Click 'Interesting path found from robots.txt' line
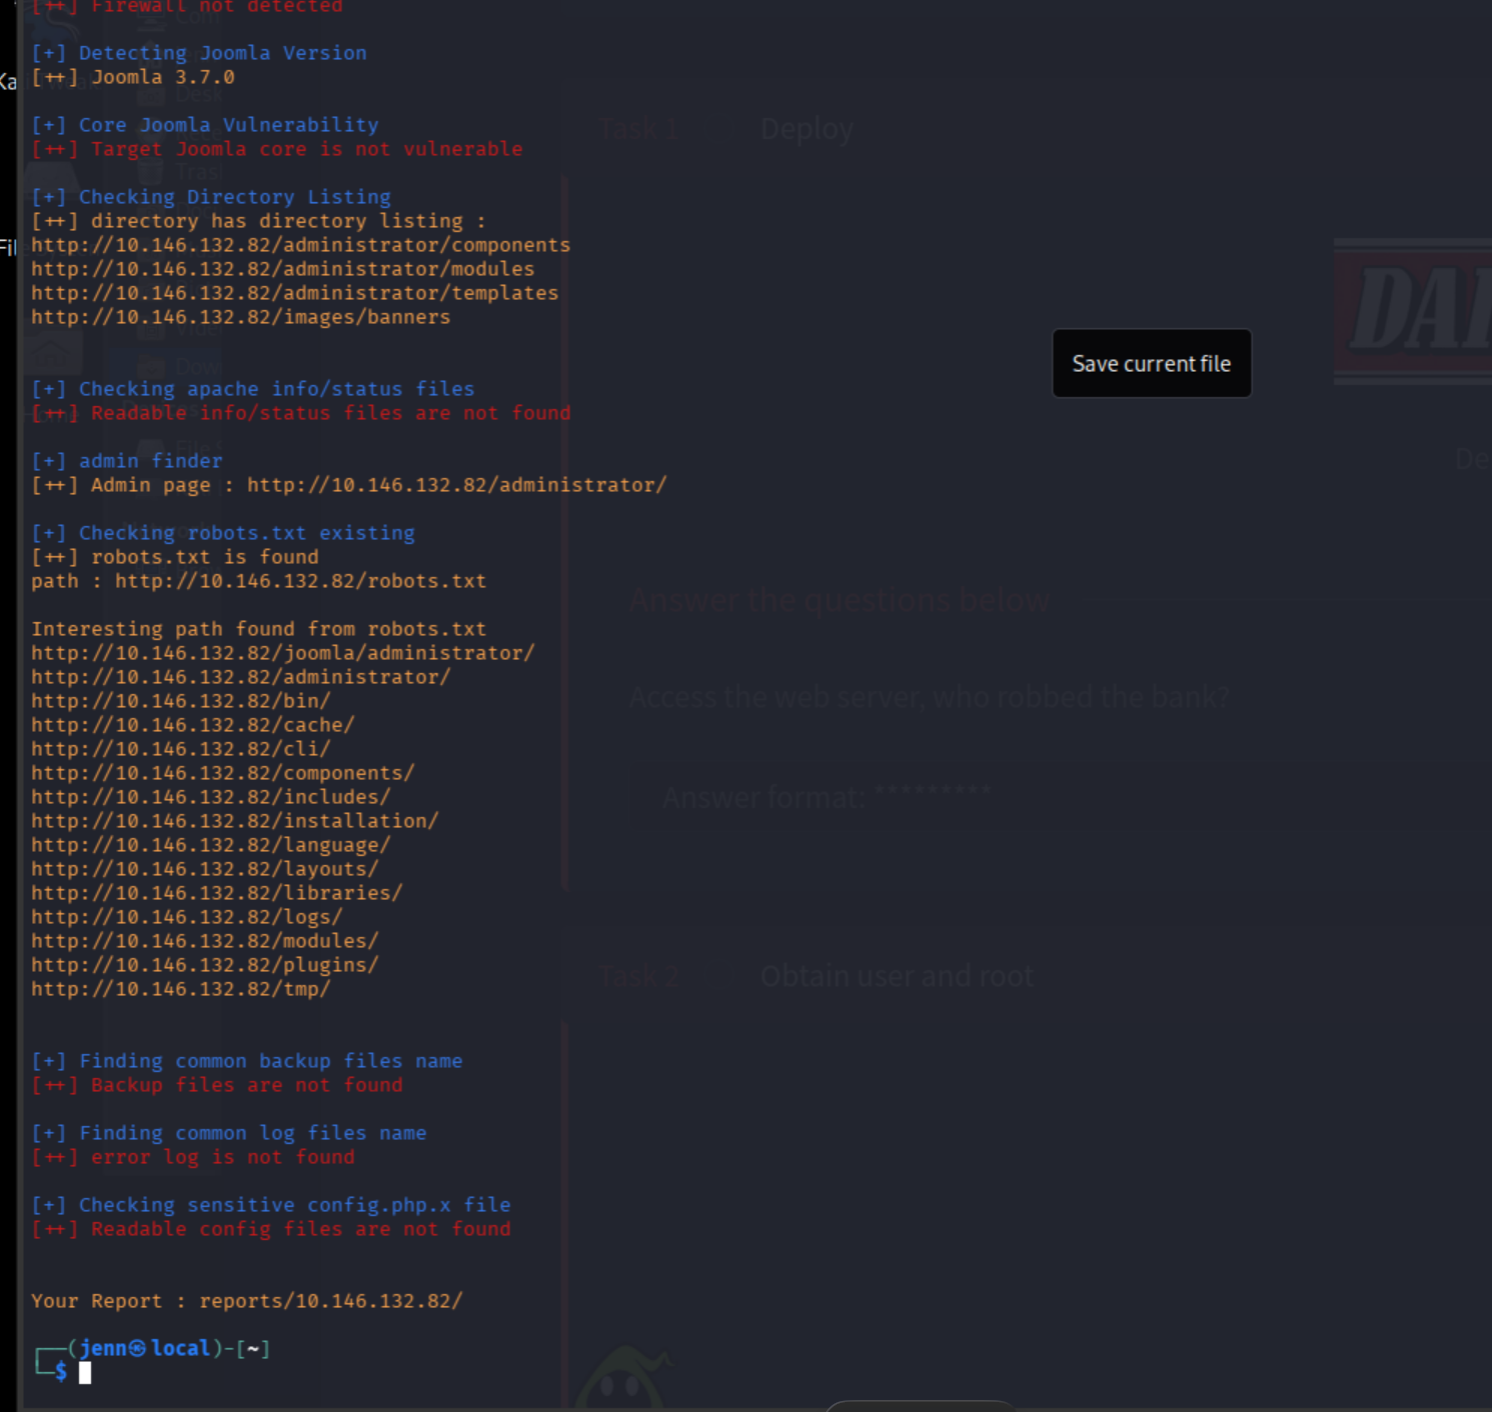1492x1412 pixels. [259, 629]
